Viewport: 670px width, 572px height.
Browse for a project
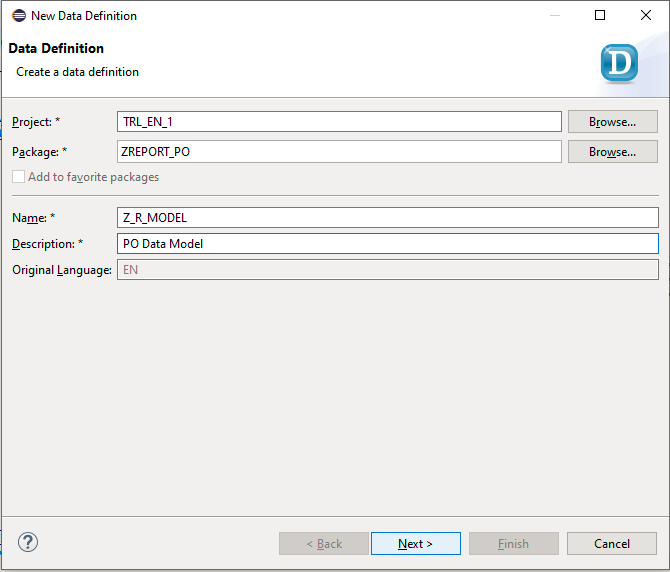pos(612,122)
